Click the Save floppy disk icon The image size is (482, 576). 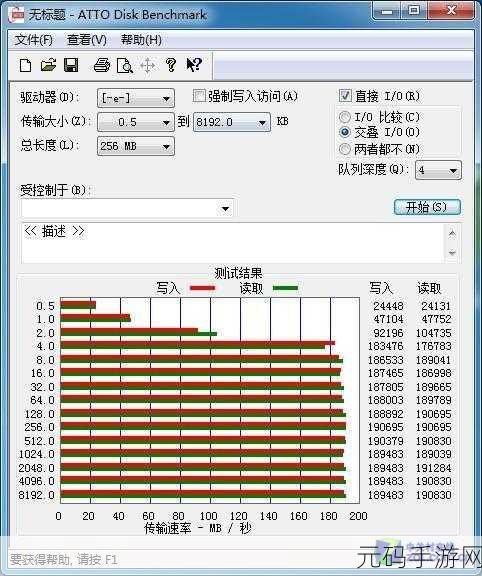(71, 65)
